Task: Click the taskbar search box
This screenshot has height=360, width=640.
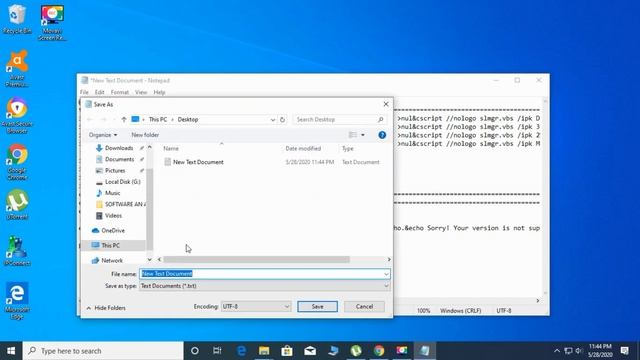Action: [x=103, y=351]
